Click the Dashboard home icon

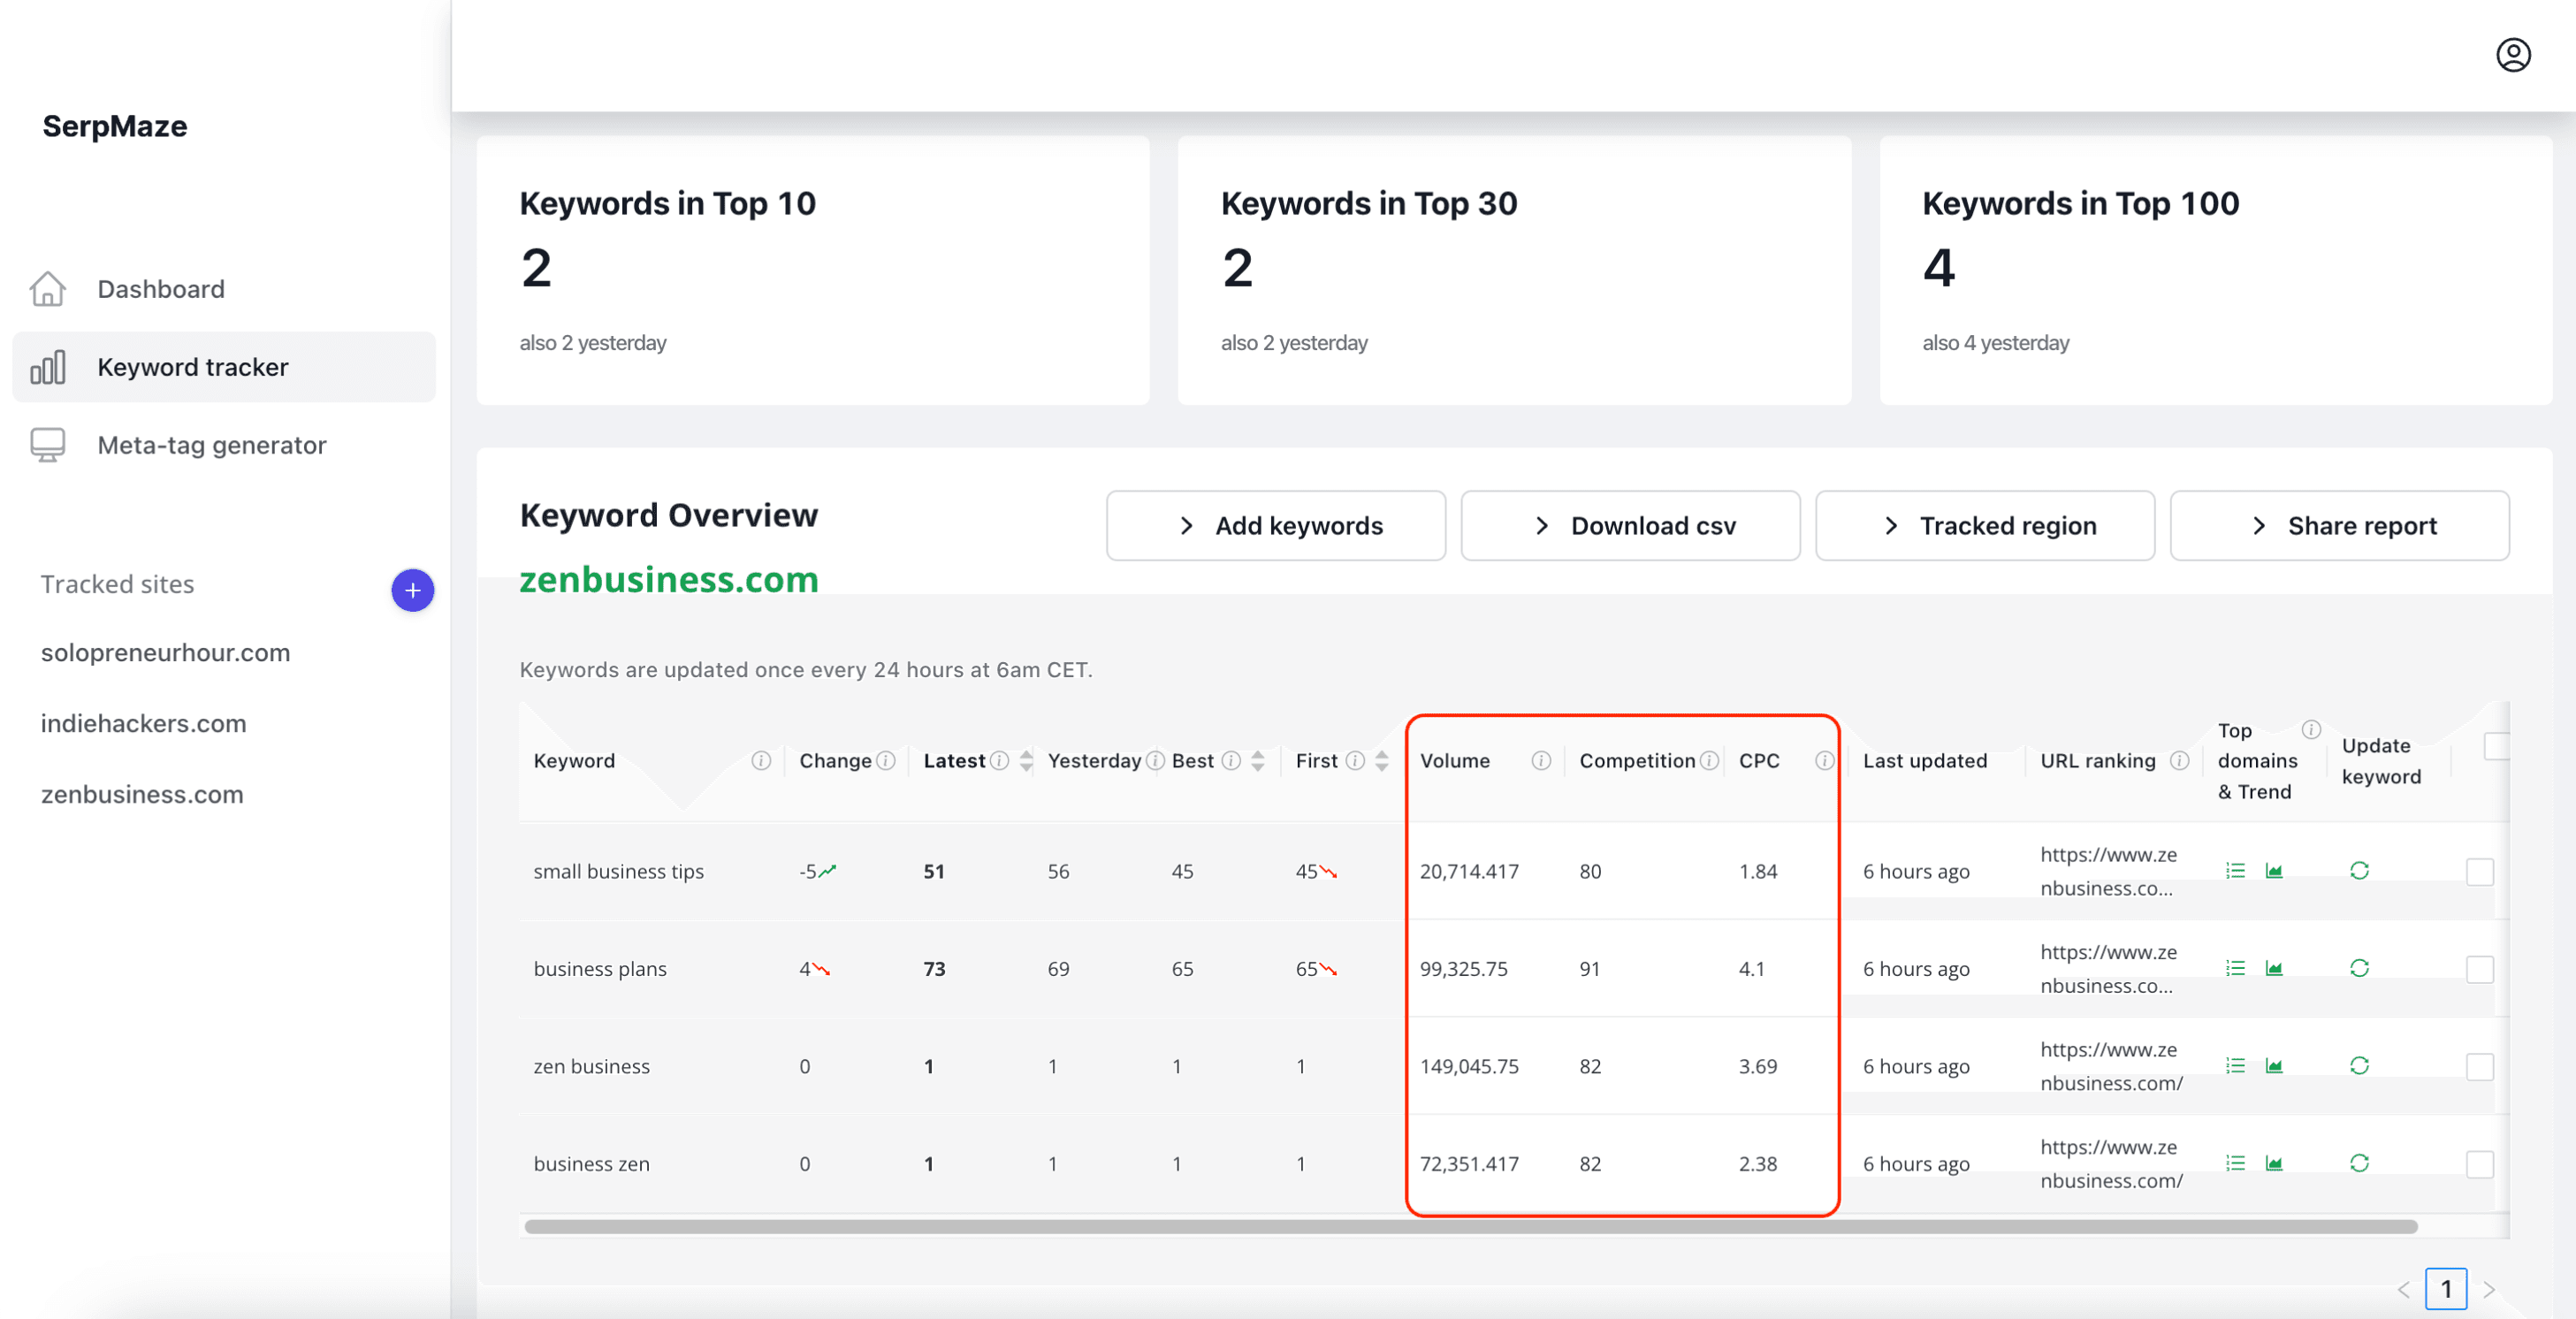(47, 289)
